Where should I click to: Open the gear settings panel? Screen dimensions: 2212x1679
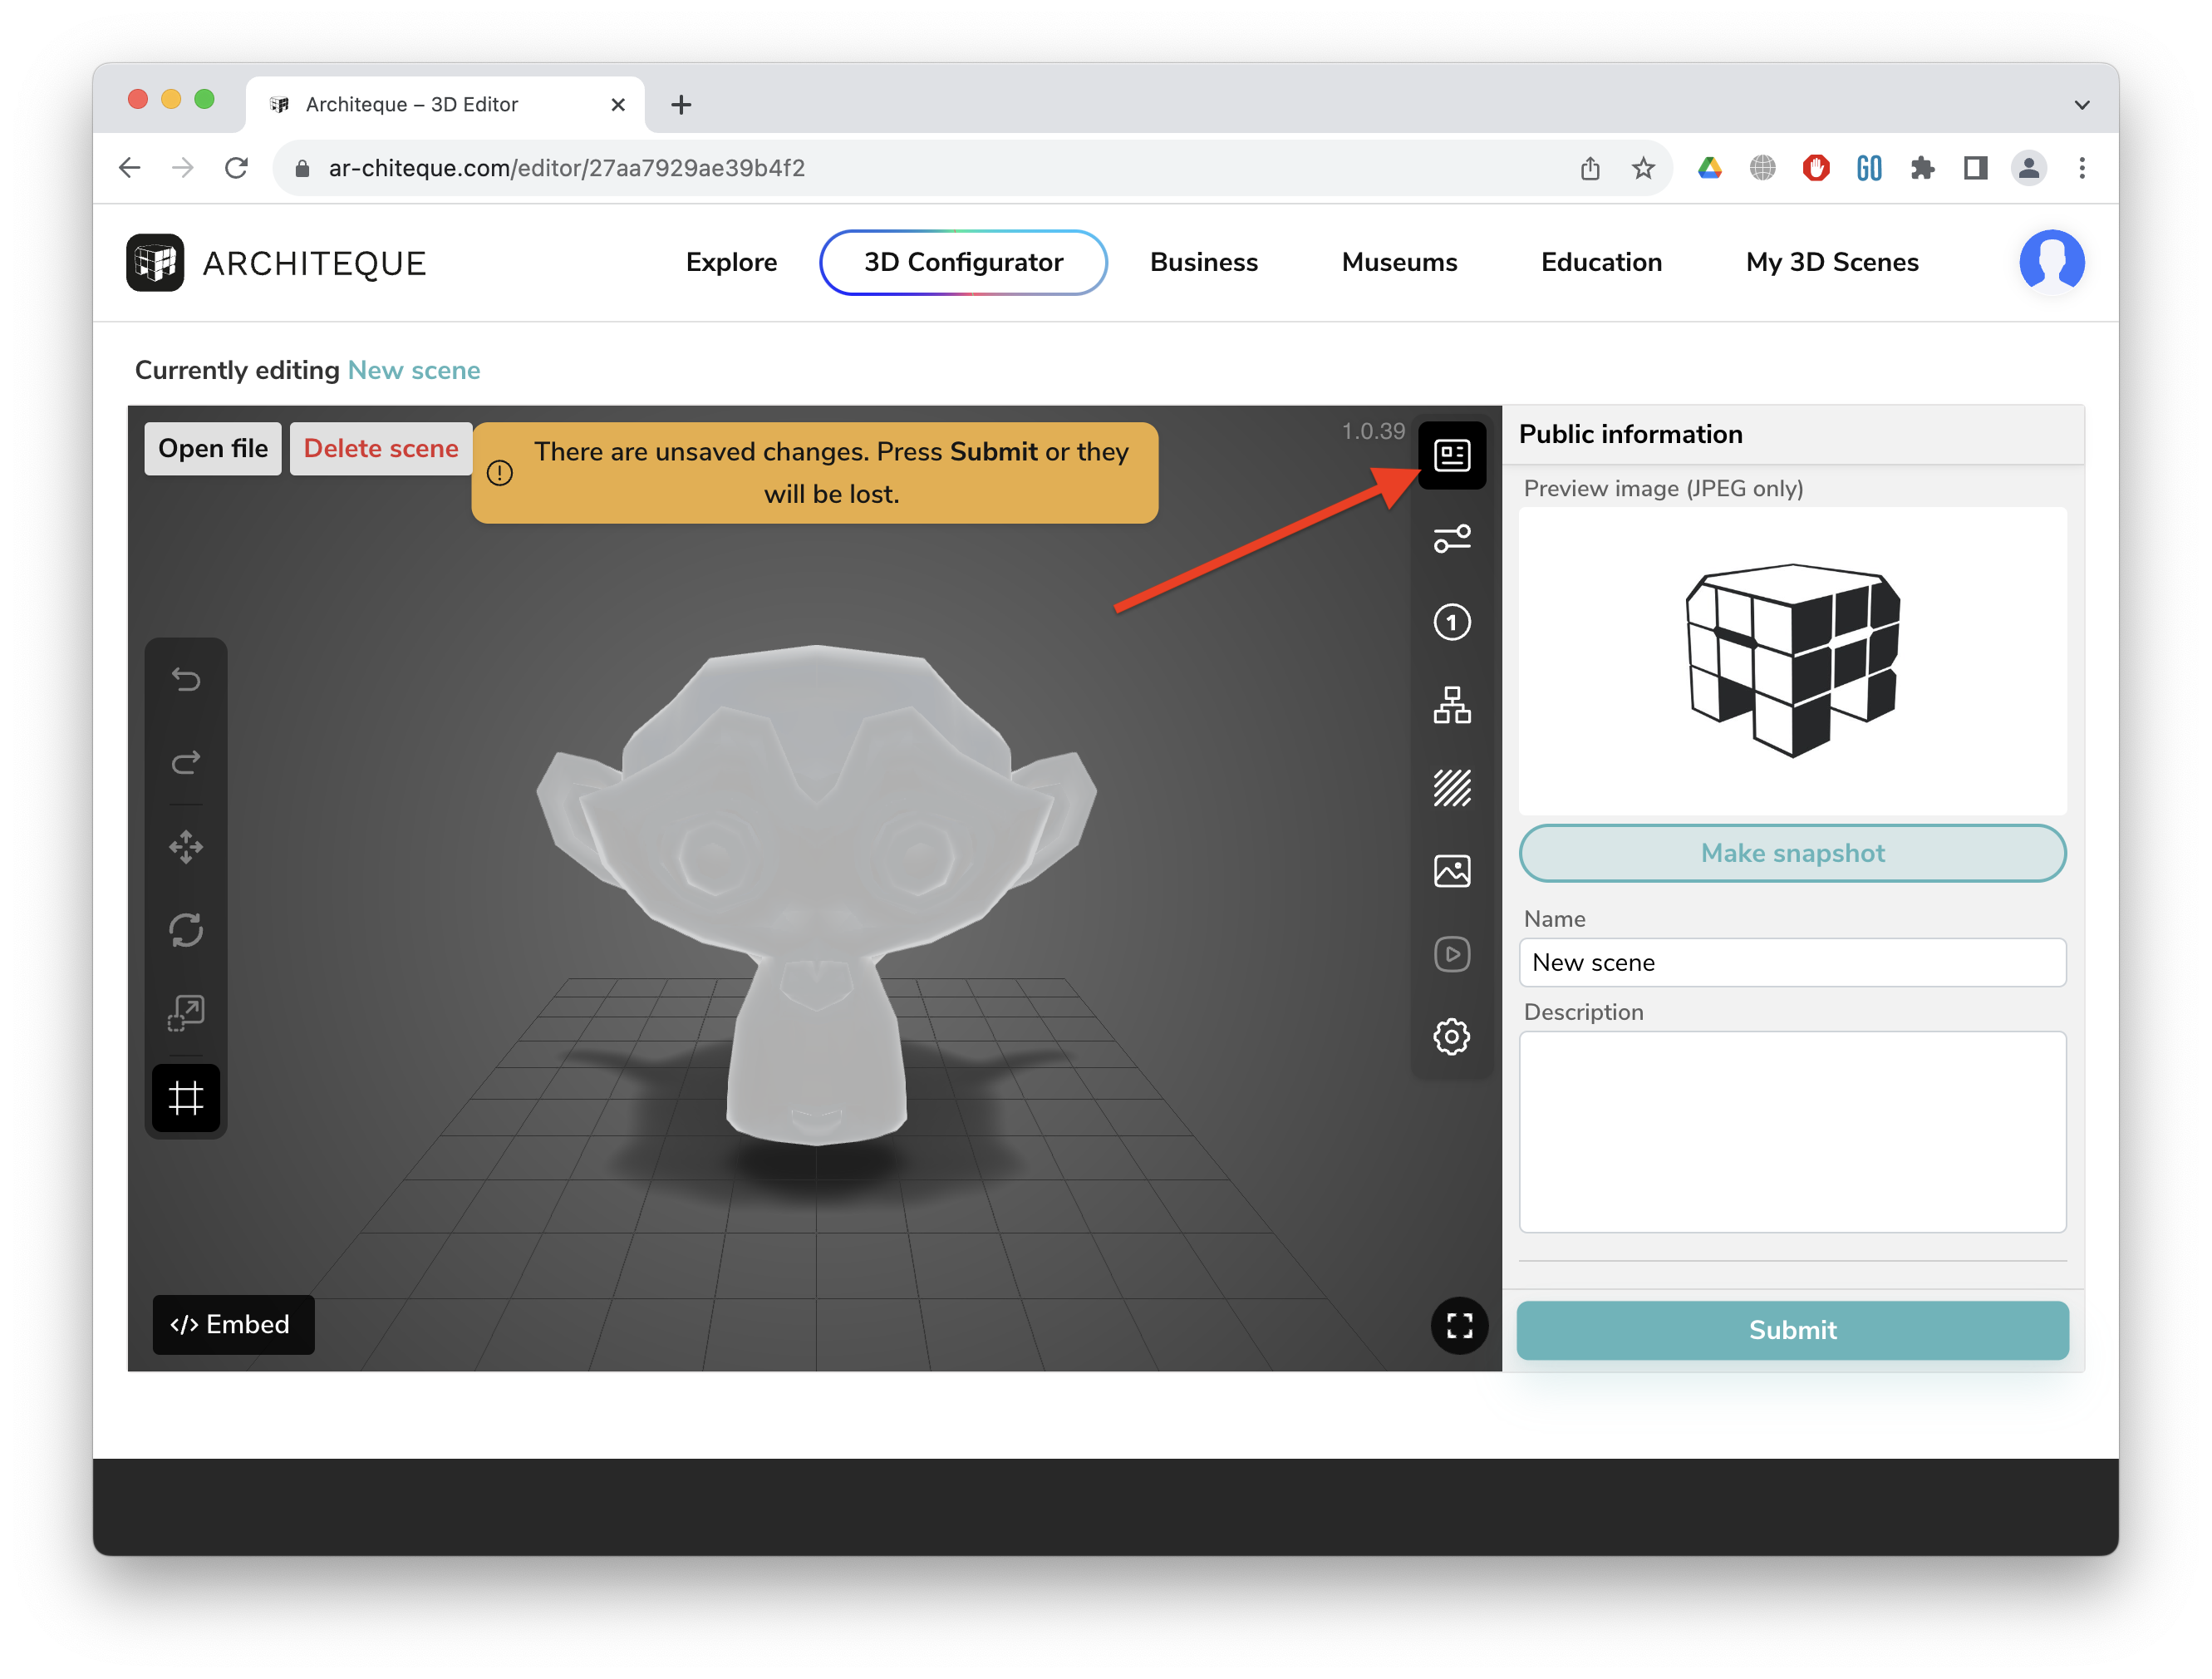pyautogui.click(x=1451, y=1037)
